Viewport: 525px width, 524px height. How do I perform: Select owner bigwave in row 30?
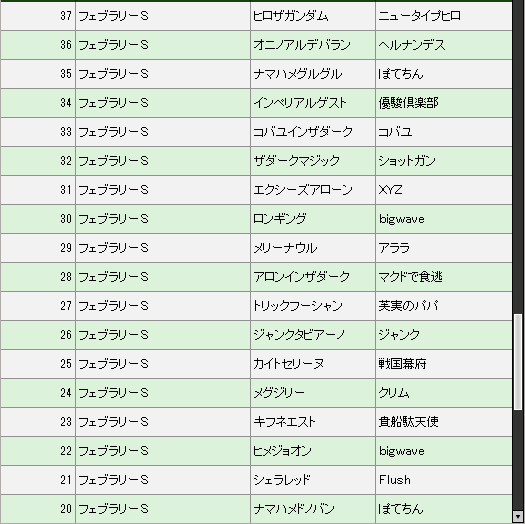pyautogui.click(x=401, y=219)
